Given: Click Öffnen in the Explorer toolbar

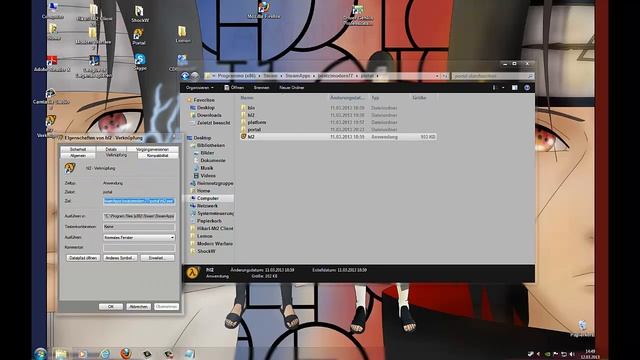Looking at the screenshot, I should click(x=234, y=87).
